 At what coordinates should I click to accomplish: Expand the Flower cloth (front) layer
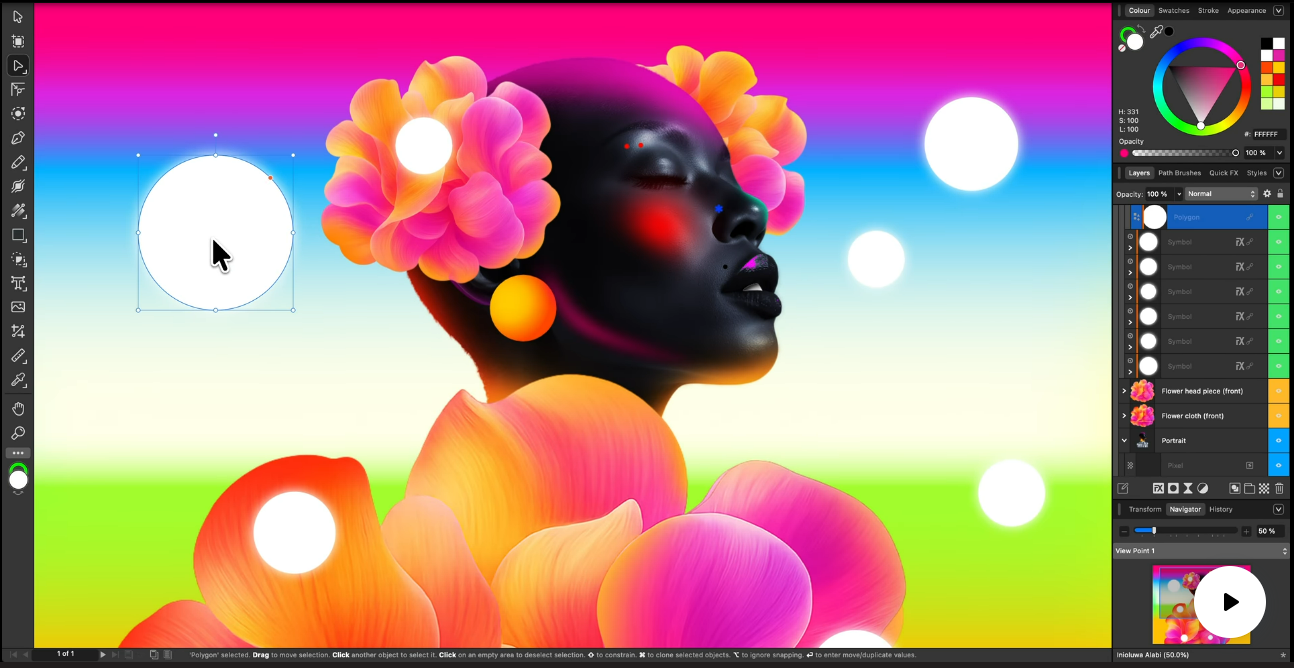pyautogui.click(x=1124, y=416)
